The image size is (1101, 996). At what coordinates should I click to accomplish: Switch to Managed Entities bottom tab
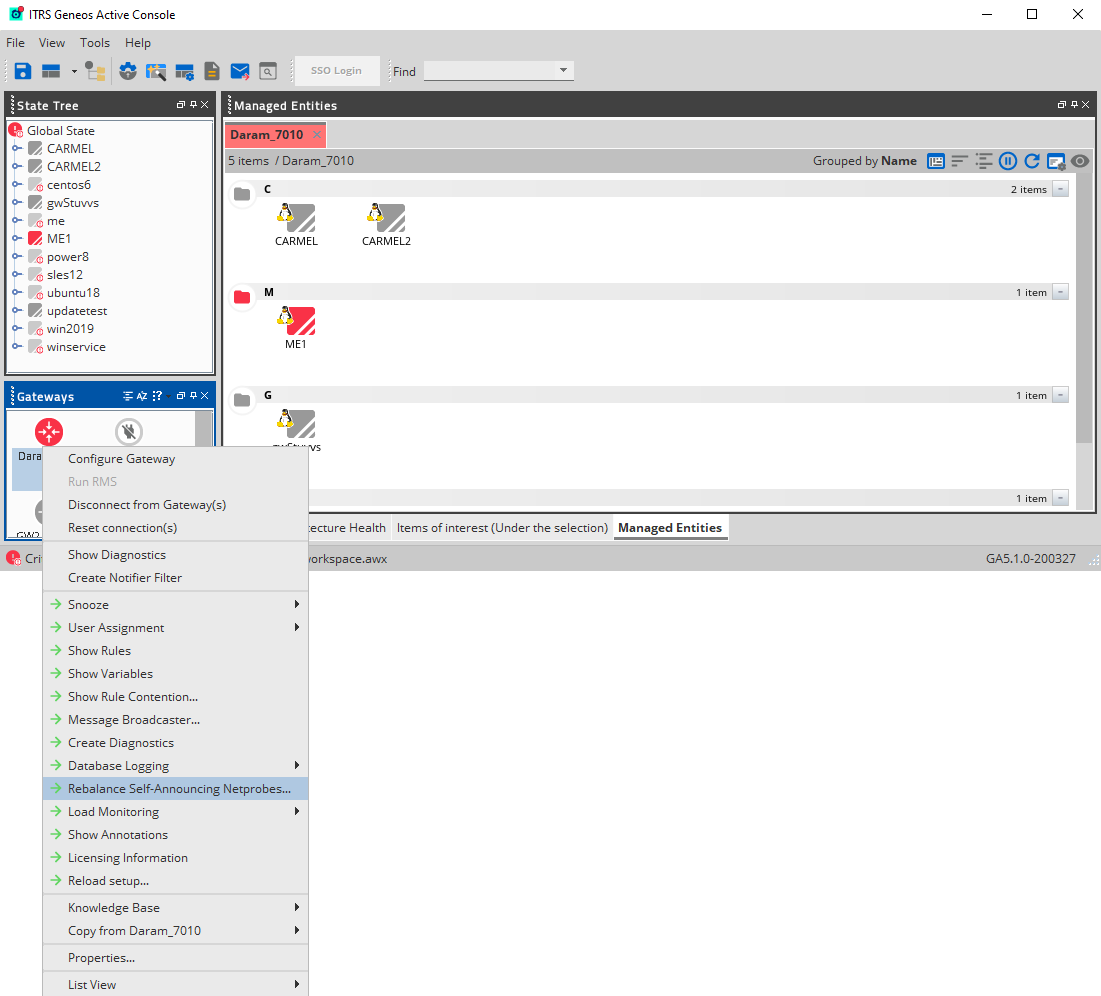click(670, 528)
